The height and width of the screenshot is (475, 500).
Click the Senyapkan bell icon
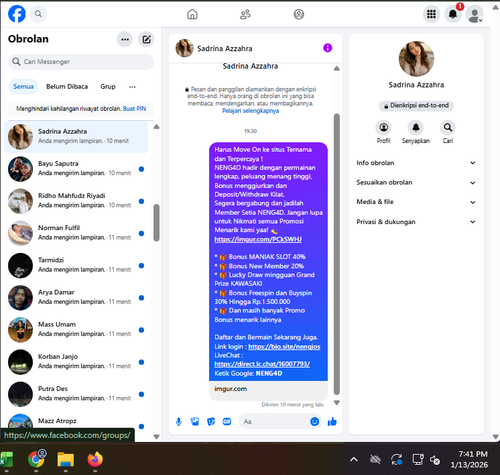416,128
